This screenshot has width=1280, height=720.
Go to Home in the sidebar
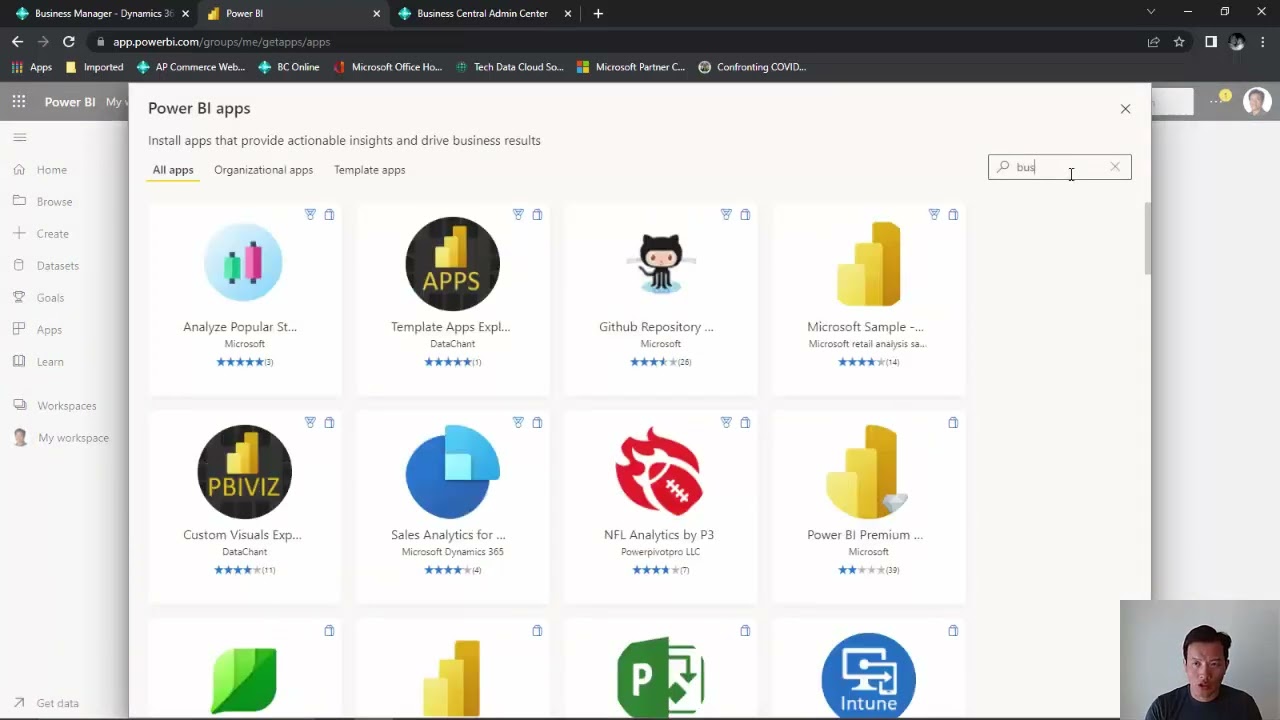[40, 170]
